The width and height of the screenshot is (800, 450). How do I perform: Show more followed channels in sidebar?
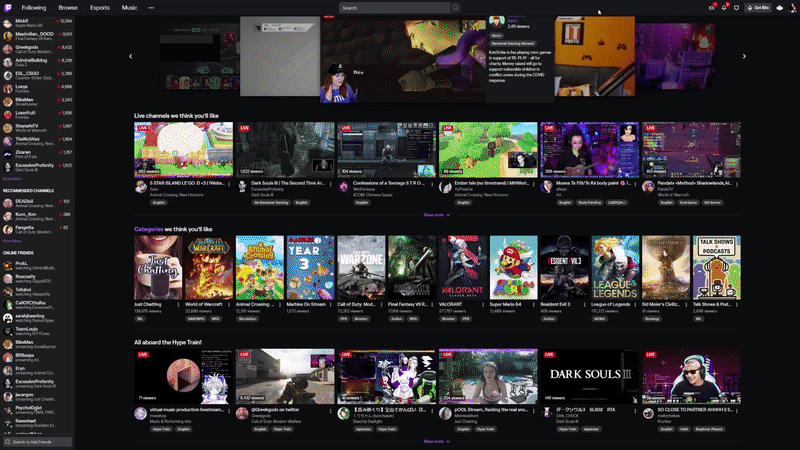(12, 179)
